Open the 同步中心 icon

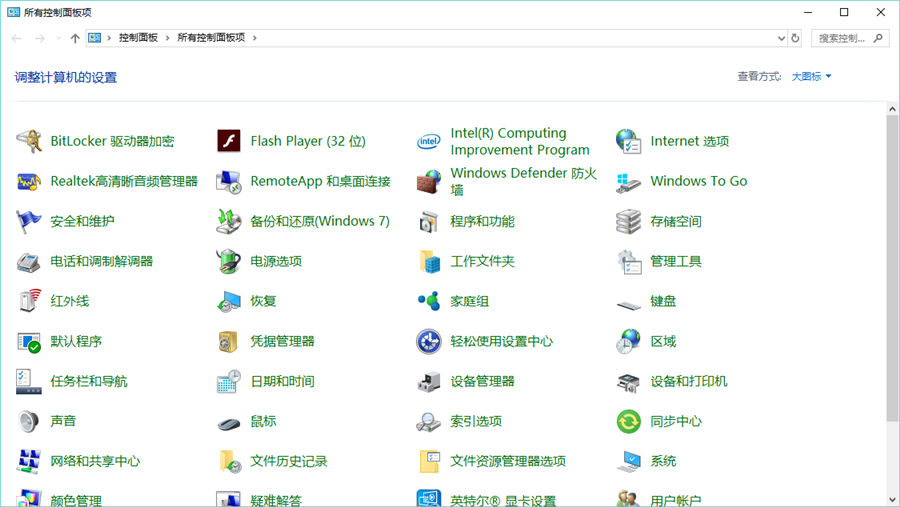(x=629, y=421)
